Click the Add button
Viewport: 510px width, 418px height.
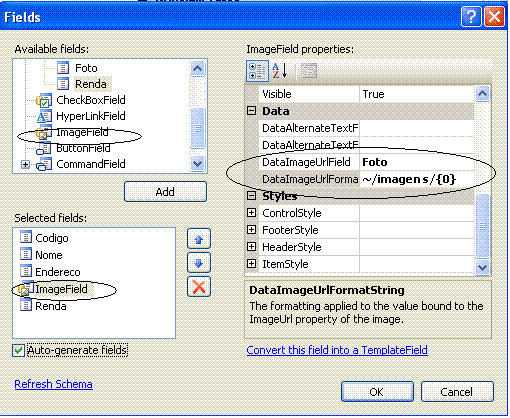click(165, 192)
